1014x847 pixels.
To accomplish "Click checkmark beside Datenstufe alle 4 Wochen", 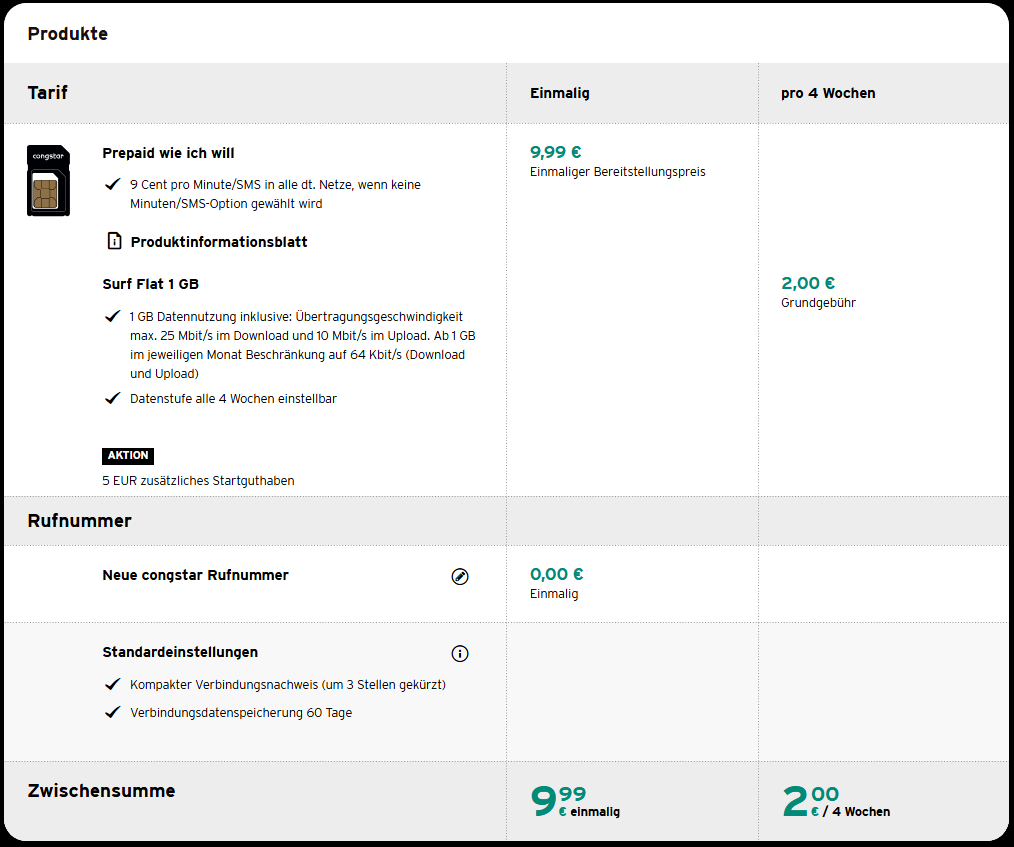I will tap(113, 399).
